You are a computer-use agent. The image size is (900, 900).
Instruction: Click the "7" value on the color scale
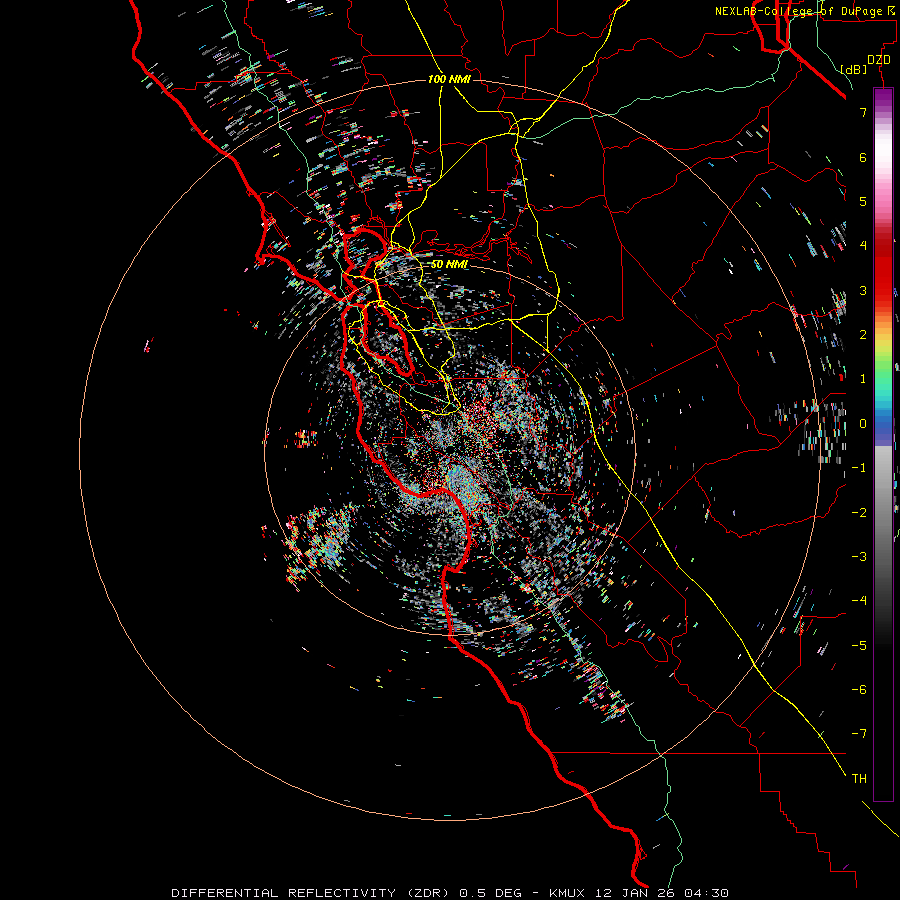click(x=863, y=112)
